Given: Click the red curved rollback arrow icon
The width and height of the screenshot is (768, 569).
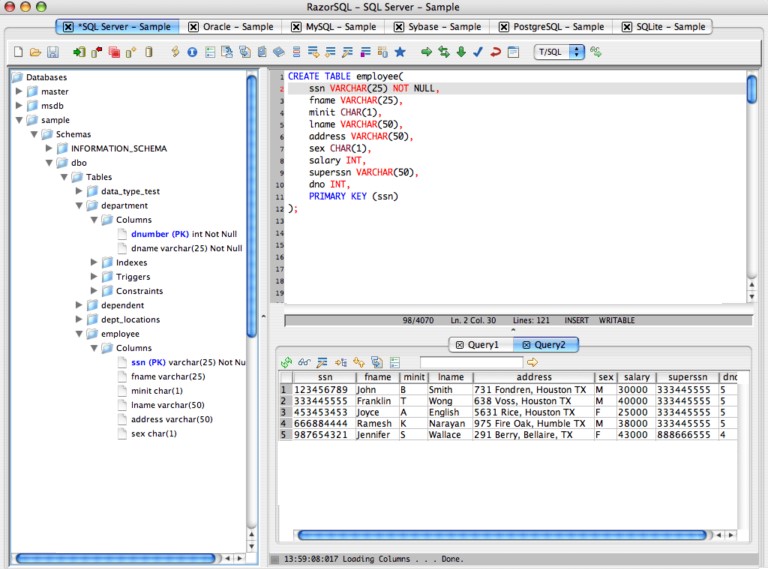Looking at the screenshot, I should pos(496,52).
